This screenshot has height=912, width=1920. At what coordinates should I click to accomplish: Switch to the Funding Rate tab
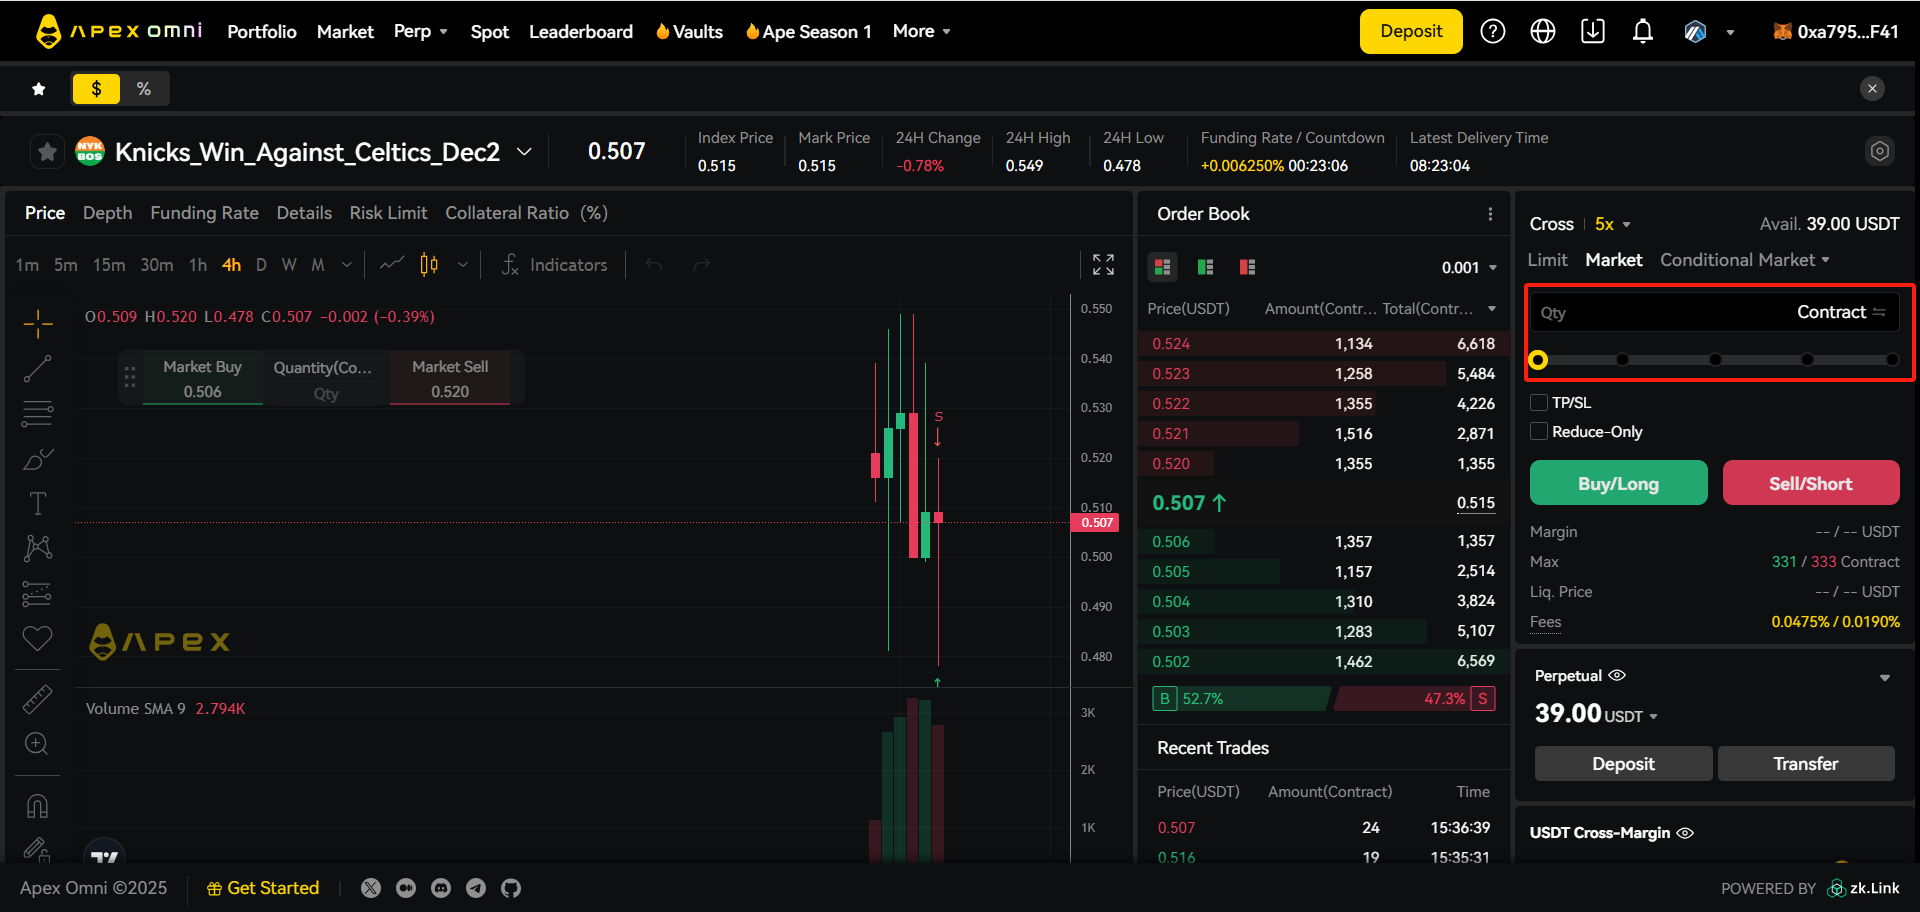[204, 213]
